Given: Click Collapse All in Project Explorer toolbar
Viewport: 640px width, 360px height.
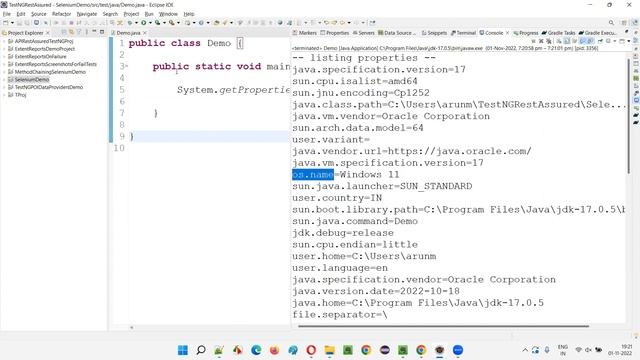Looking at the screenshot, I should click(64, 32).
